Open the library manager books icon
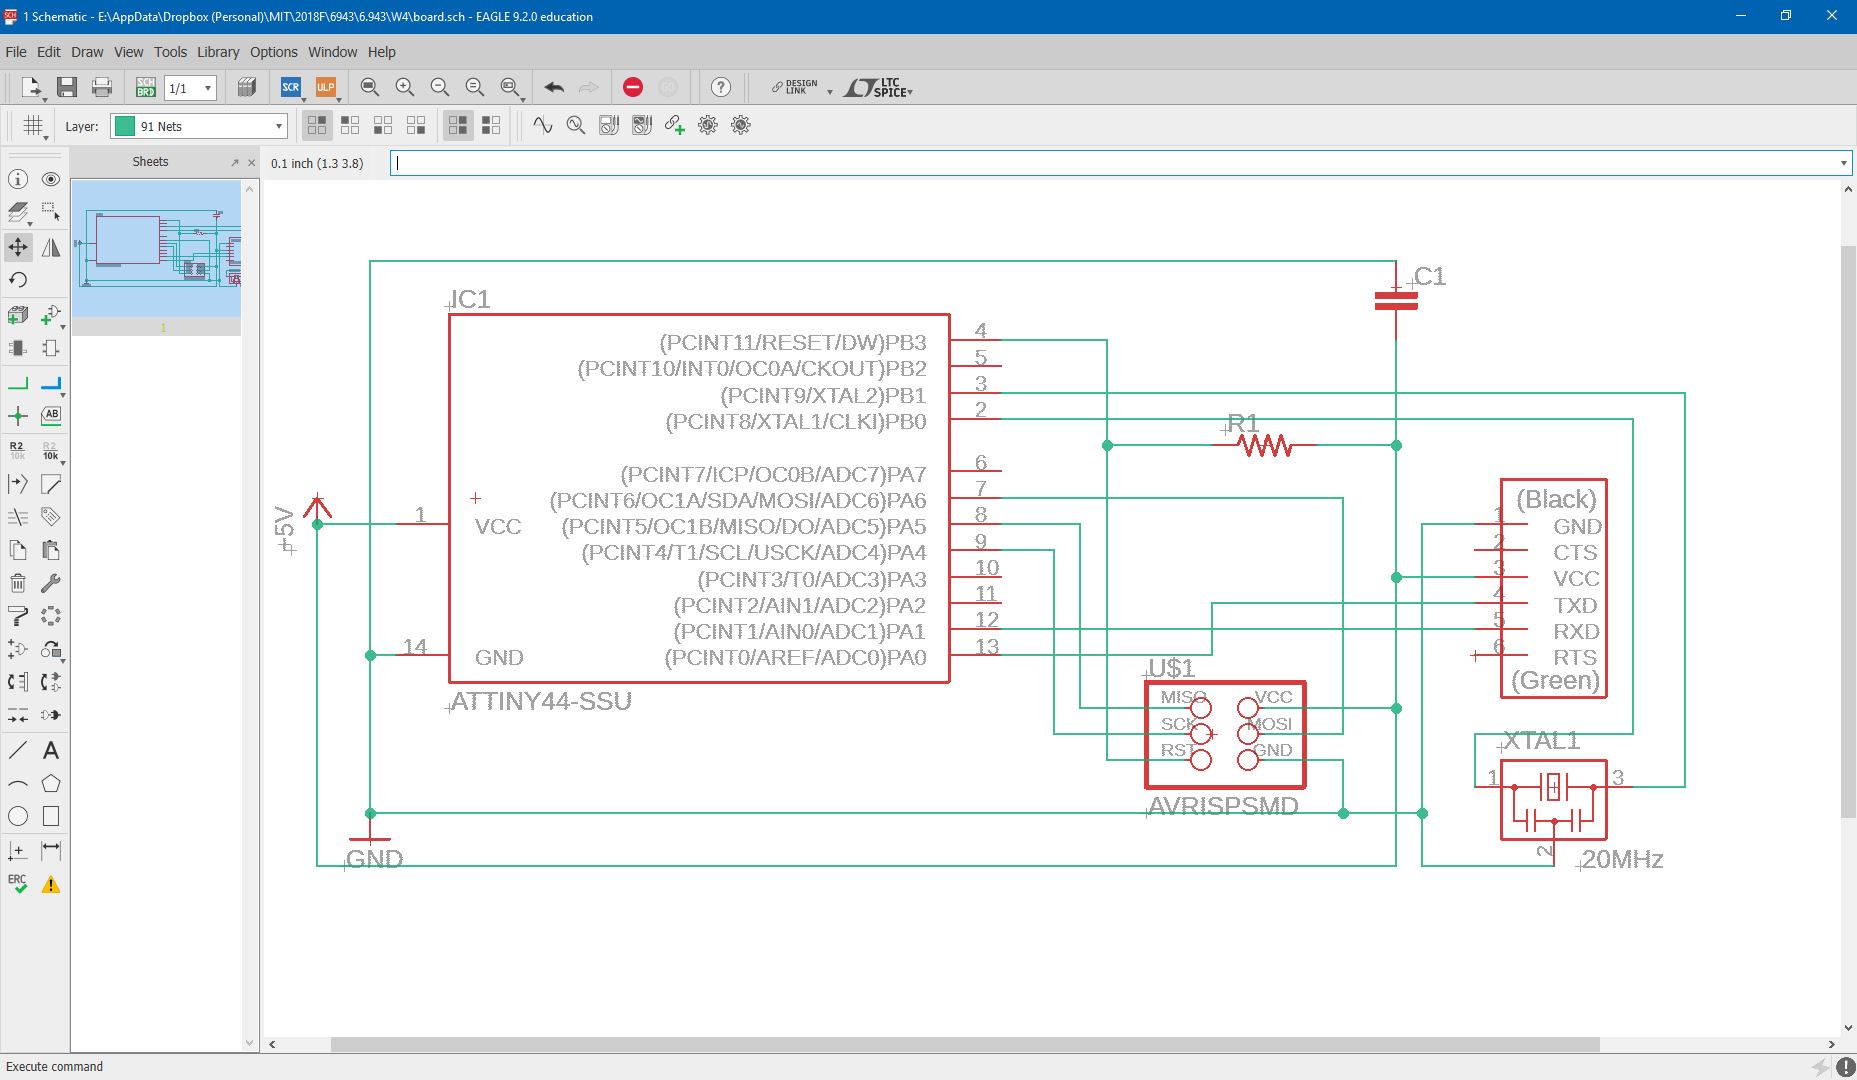The image size is (1857, 1080). pos(247,88)
